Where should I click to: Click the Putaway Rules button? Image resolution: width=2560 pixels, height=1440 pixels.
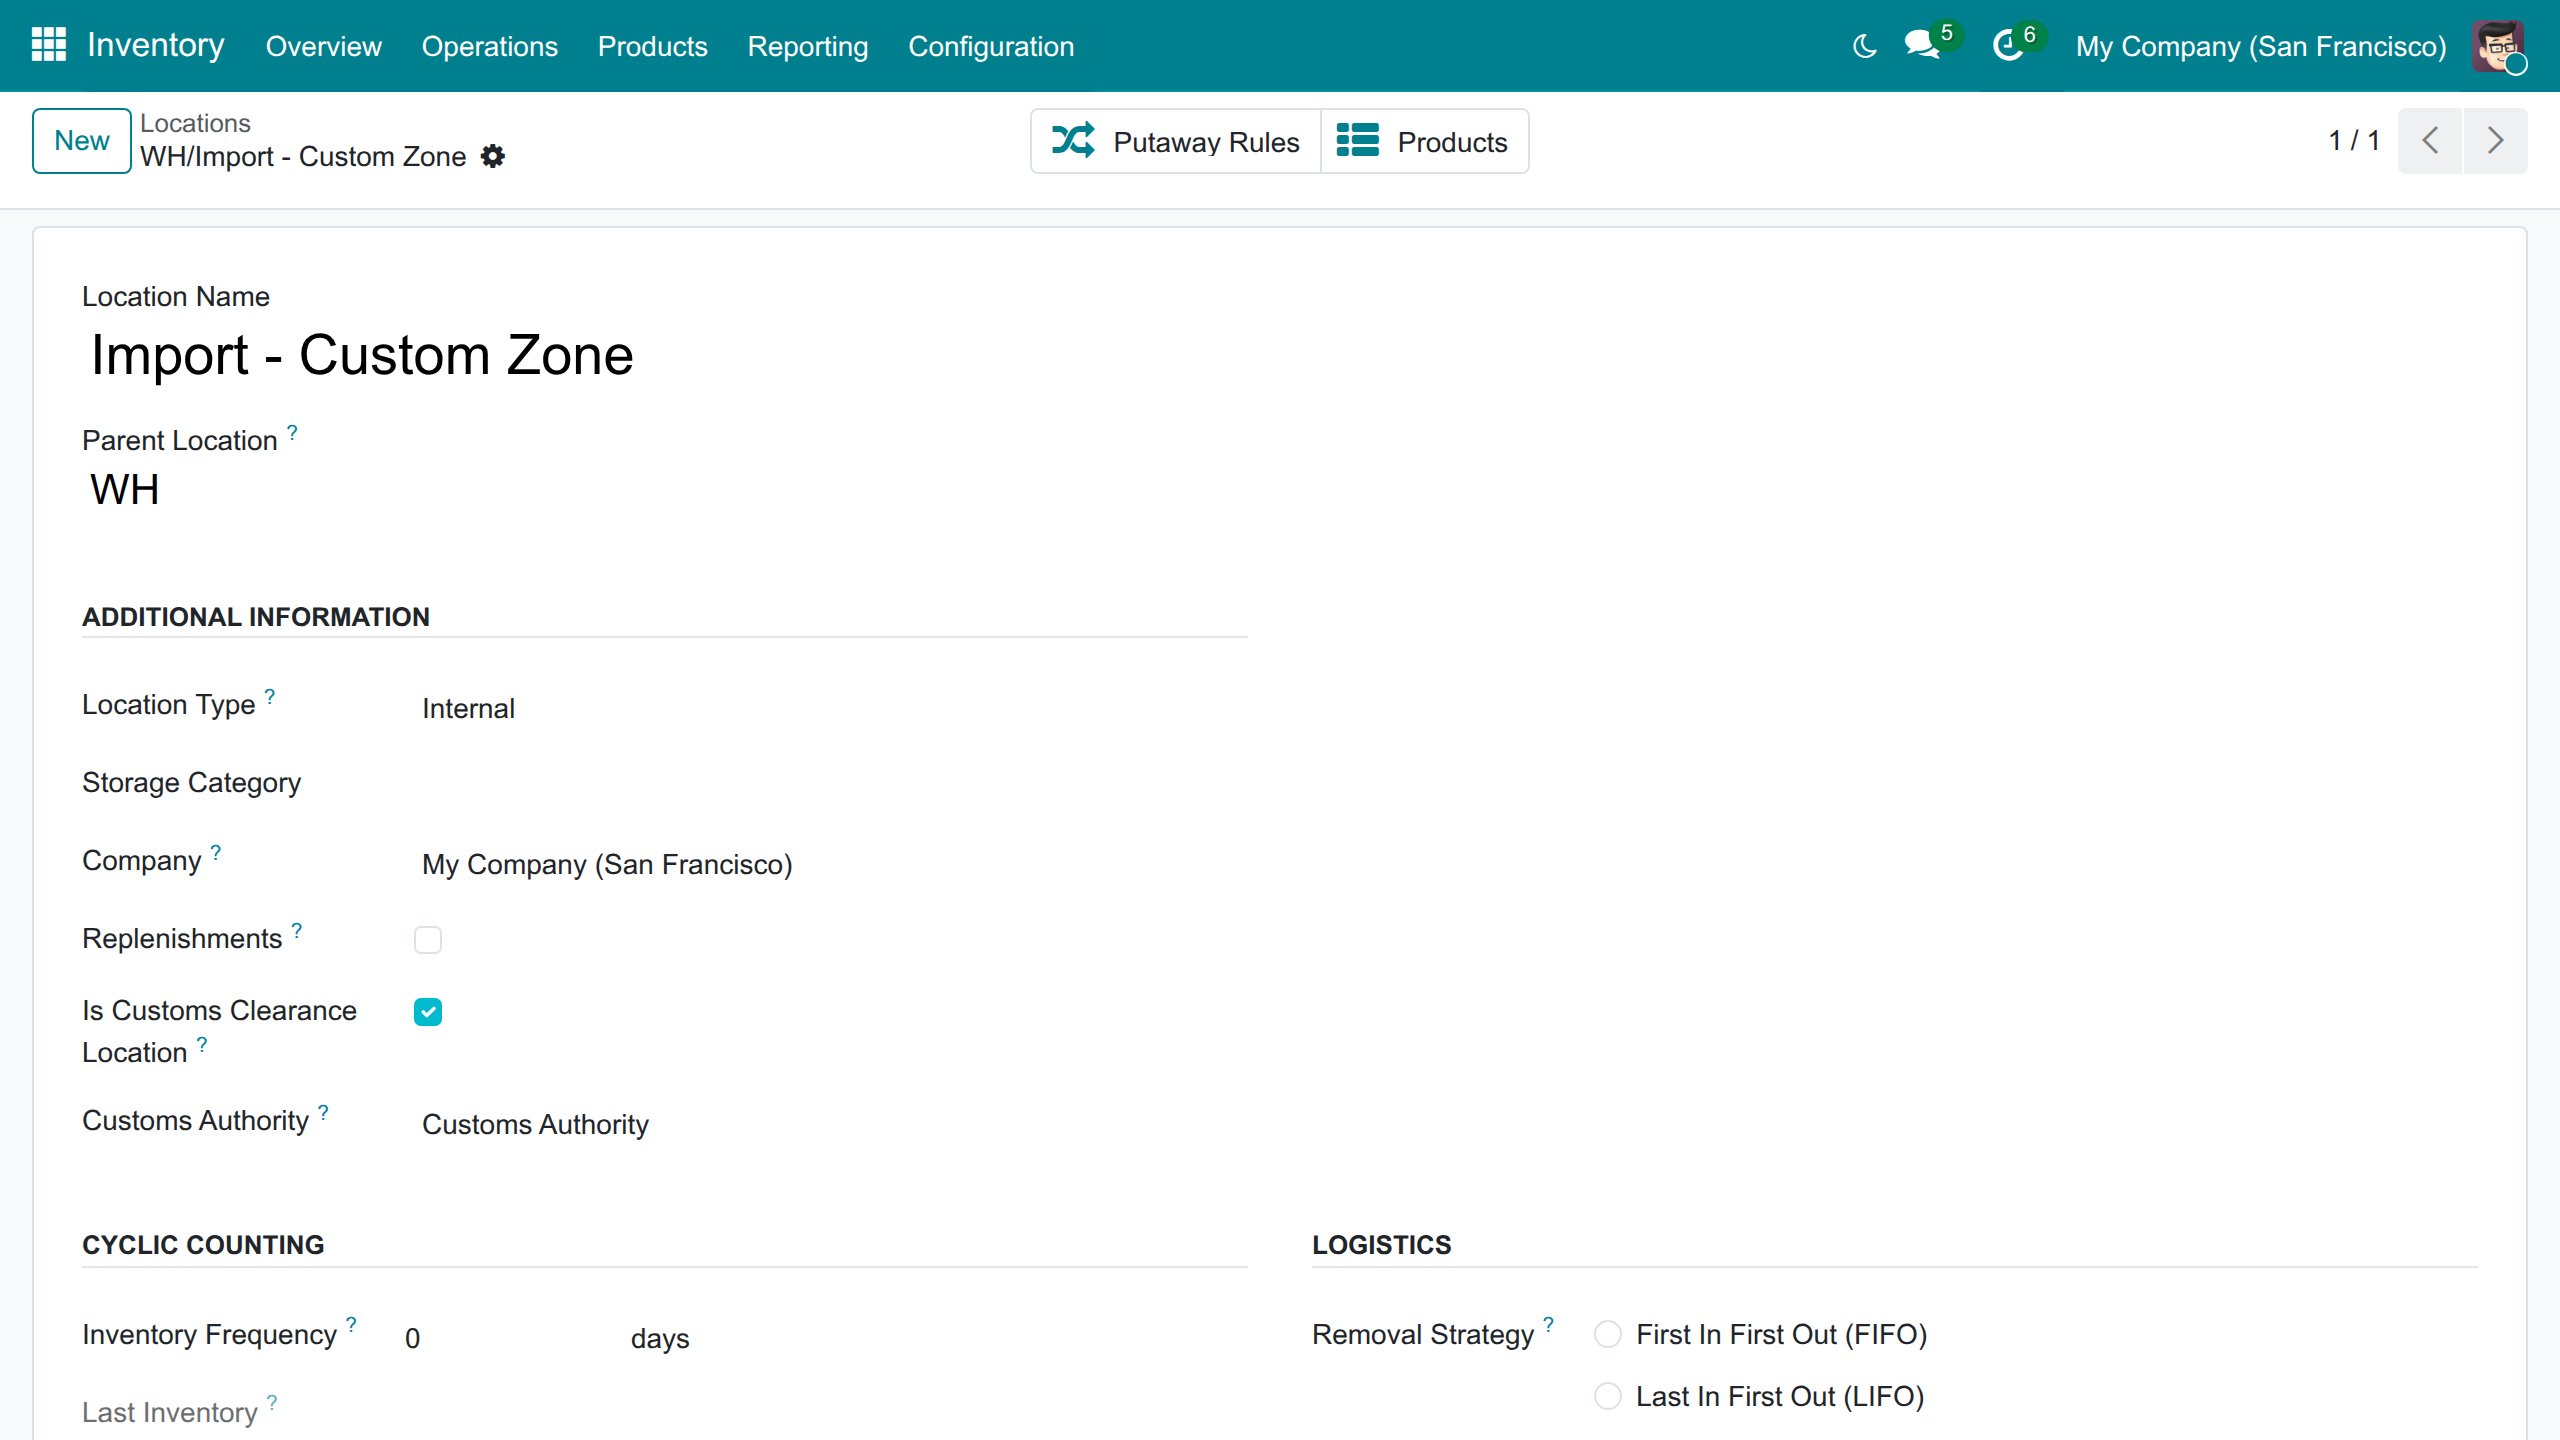[x=1176, y=141]
